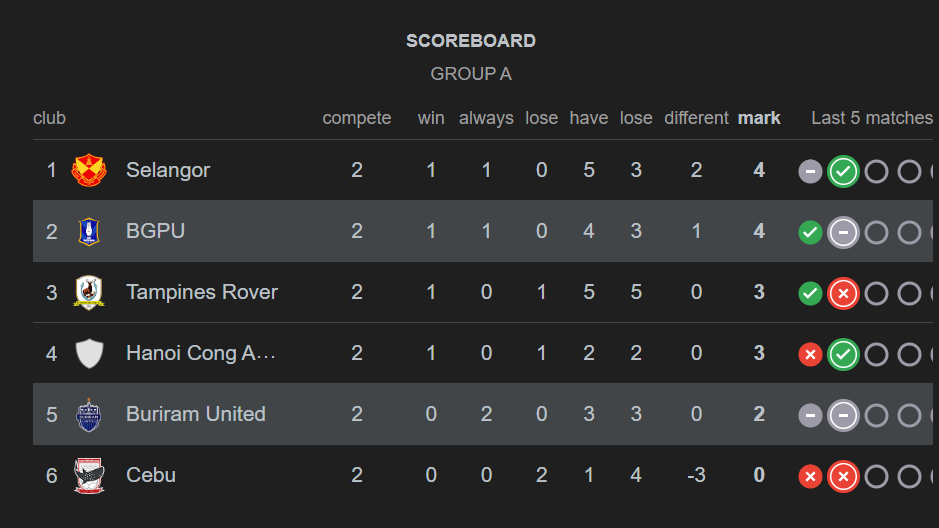Click Tampines Rover's latest loss icon

843,293
